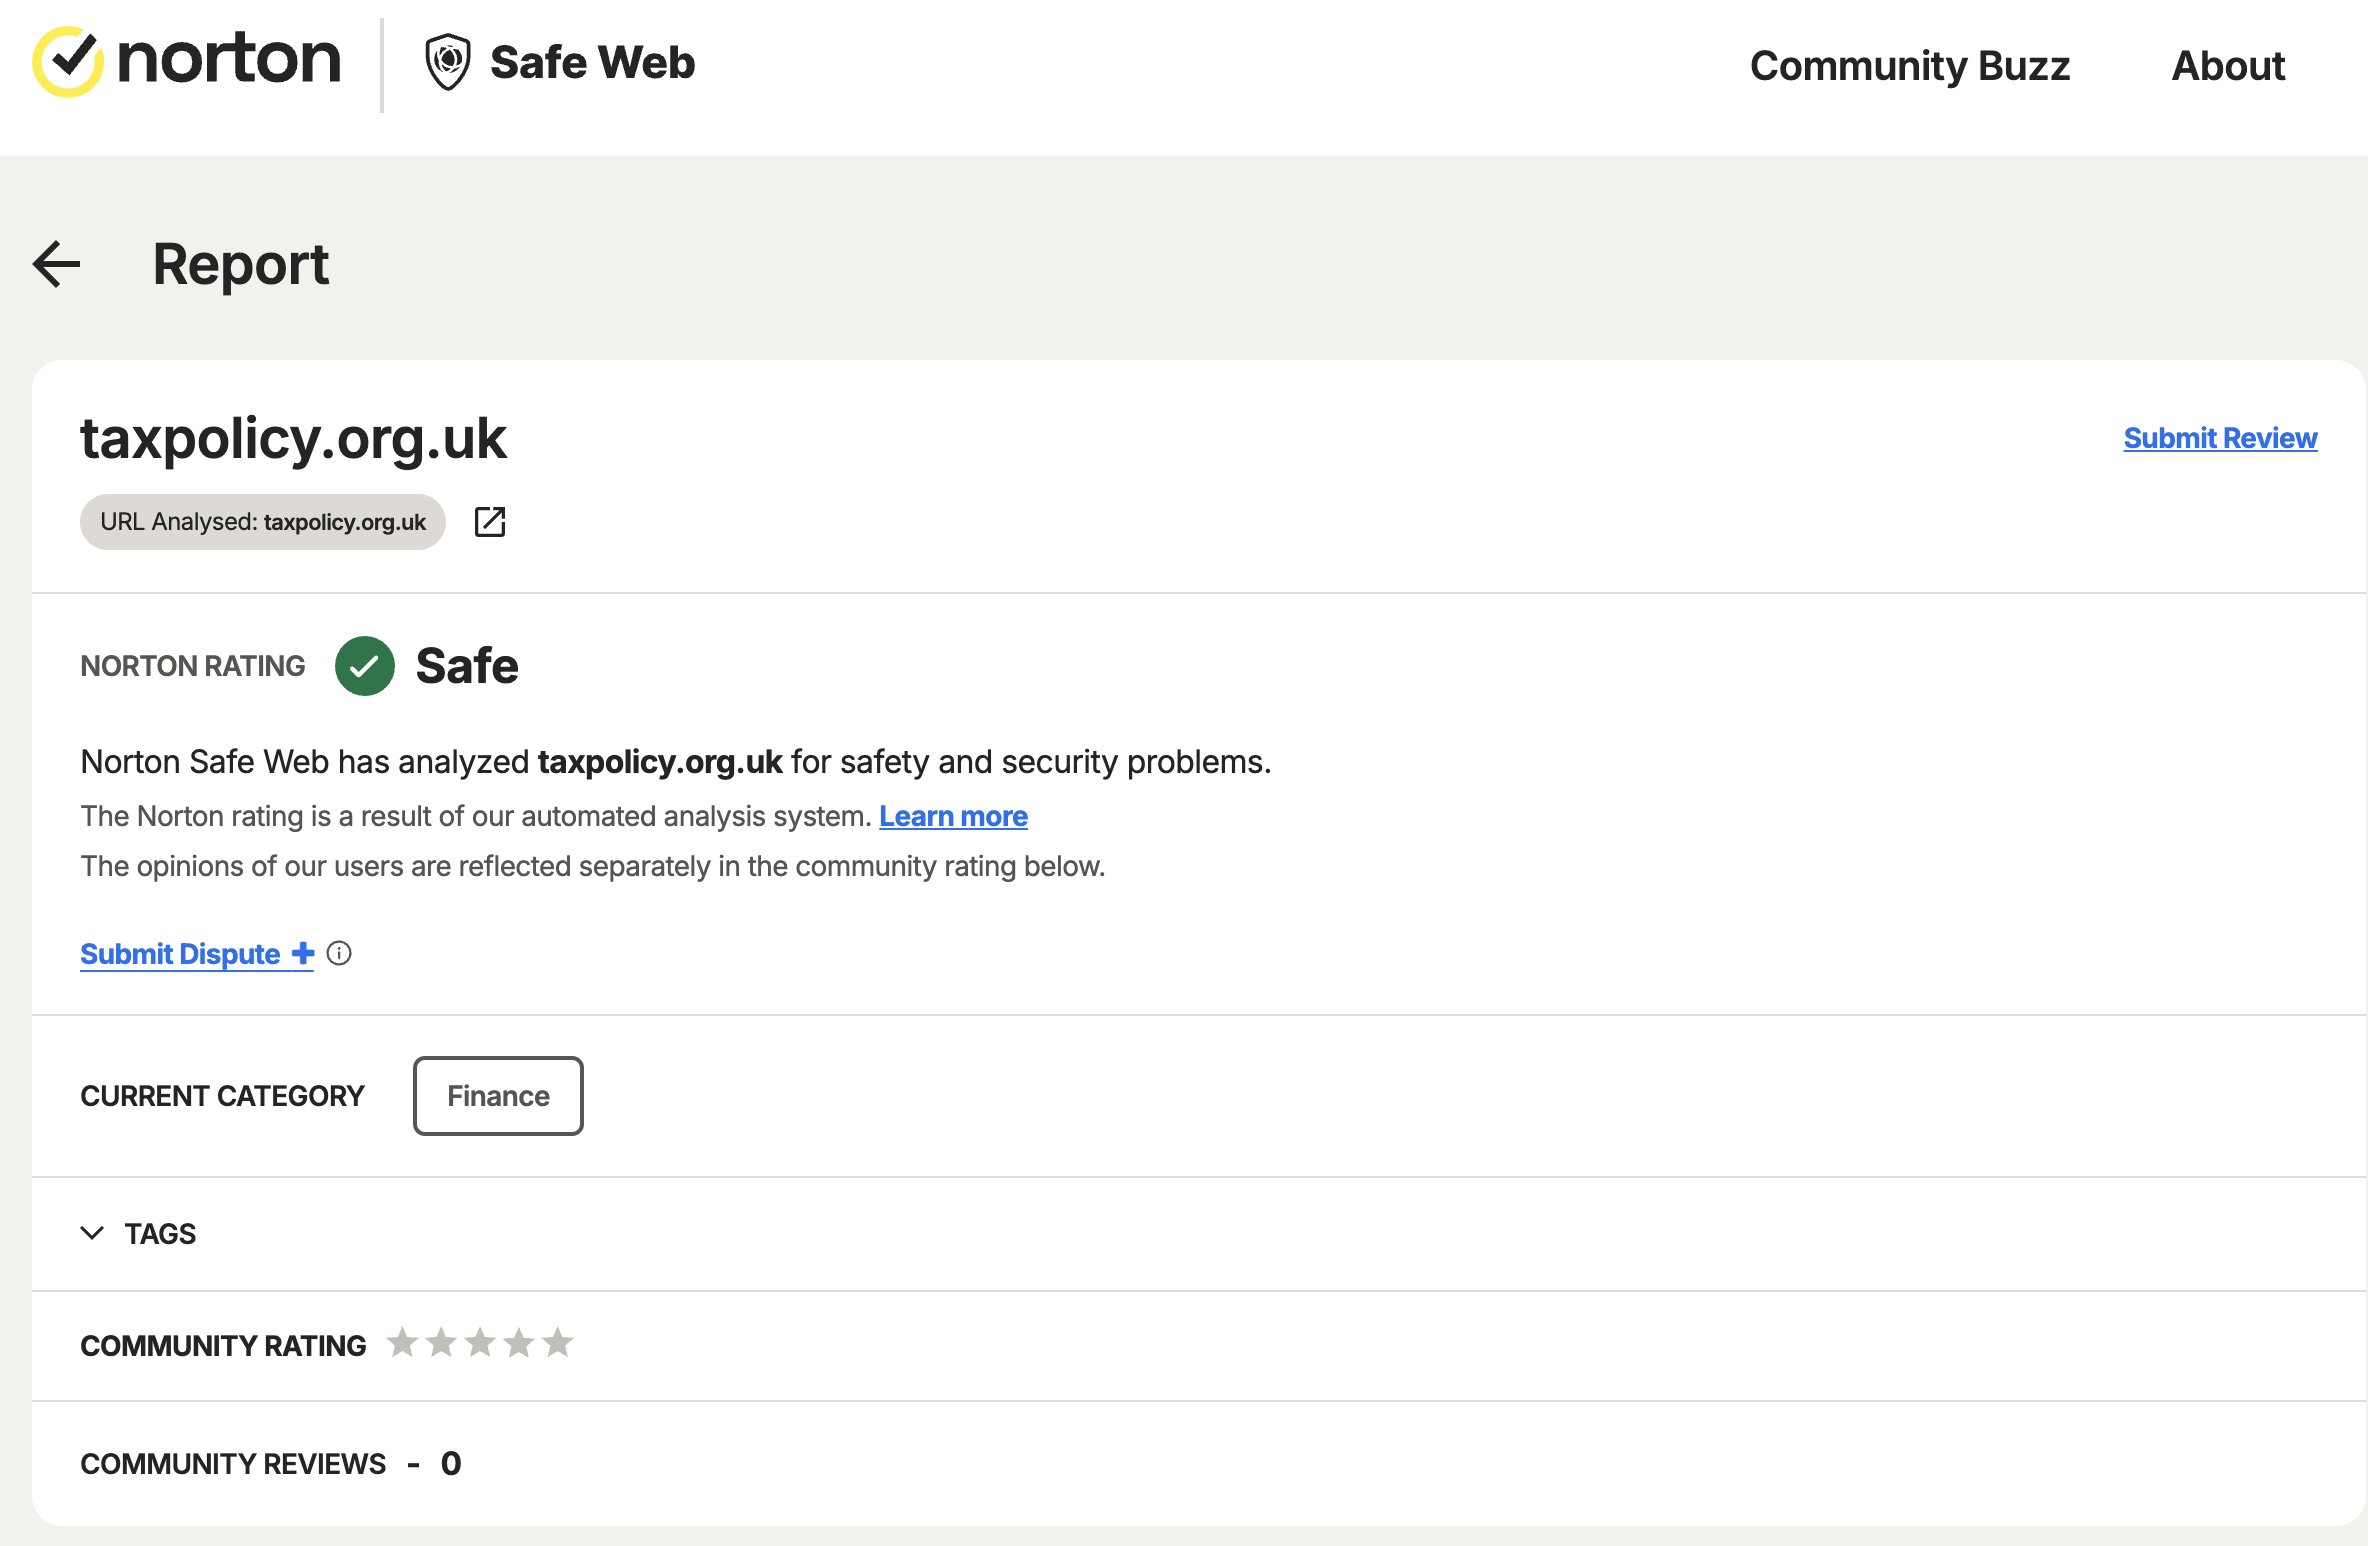Click the URL Analysed taxpolicy.org.uk pill
The width and height of the screenshot is (2368, 1546).
263,522
